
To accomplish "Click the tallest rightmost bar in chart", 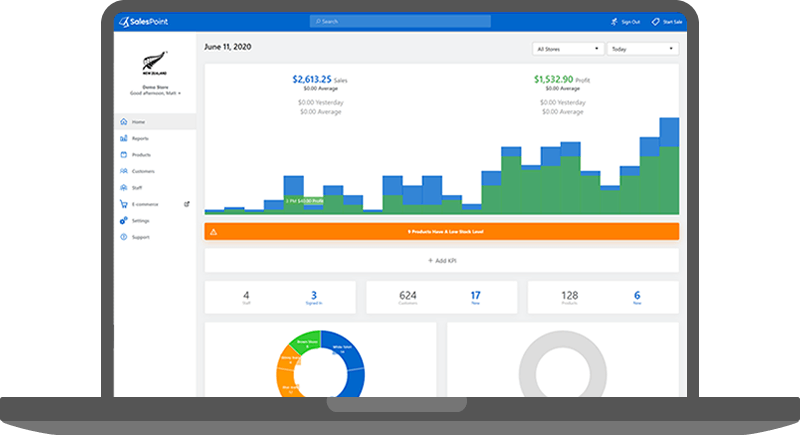I will (x=669, y=166).
